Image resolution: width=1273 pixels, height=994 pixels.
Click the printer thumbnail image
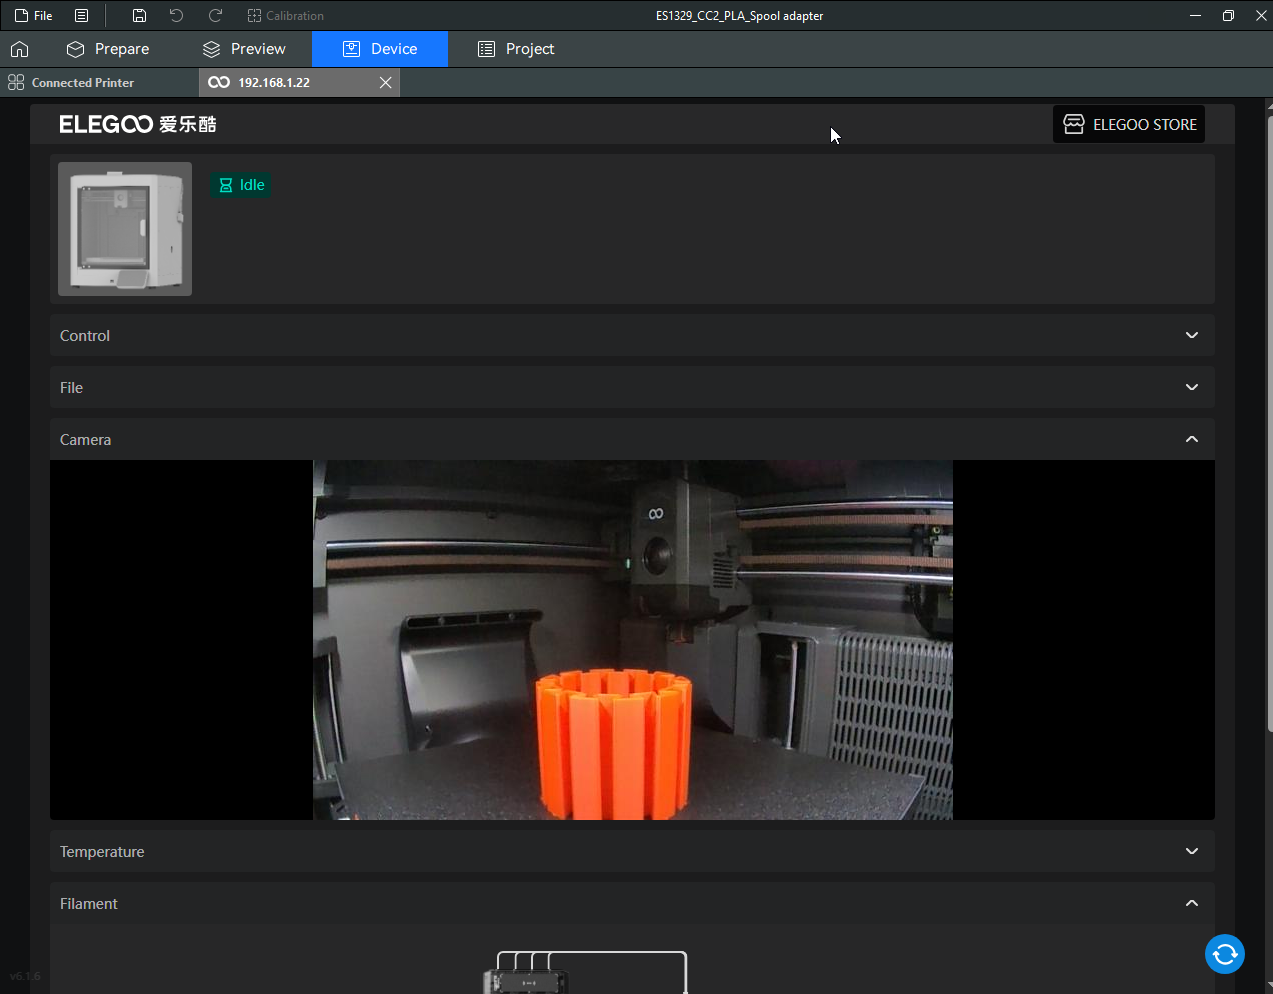pos(125,229)
